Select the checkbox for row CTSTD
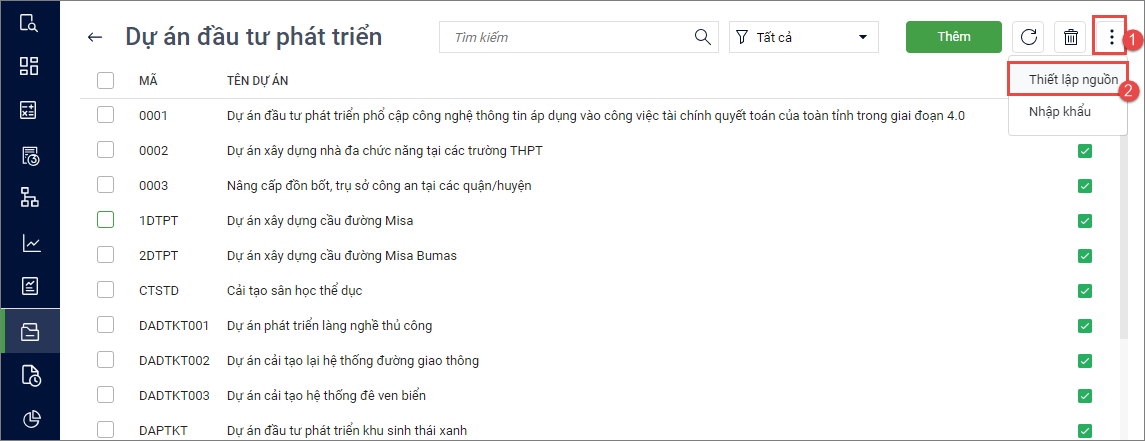The image size is (1145, 441). (x=106, y=290)
